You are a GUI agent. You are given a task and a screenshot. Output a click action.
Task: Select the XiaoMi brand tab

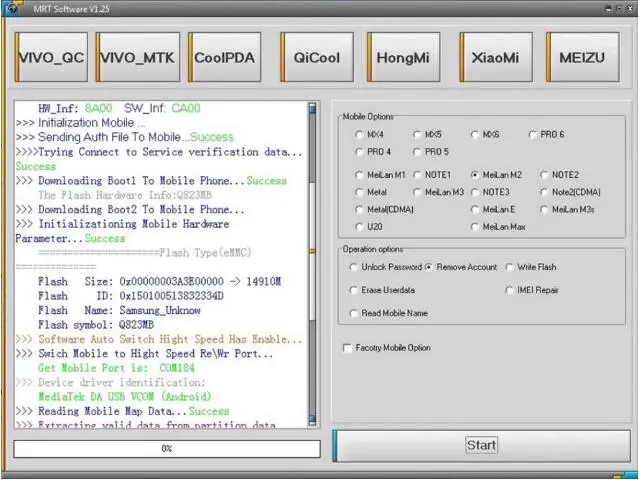[495, 57]
